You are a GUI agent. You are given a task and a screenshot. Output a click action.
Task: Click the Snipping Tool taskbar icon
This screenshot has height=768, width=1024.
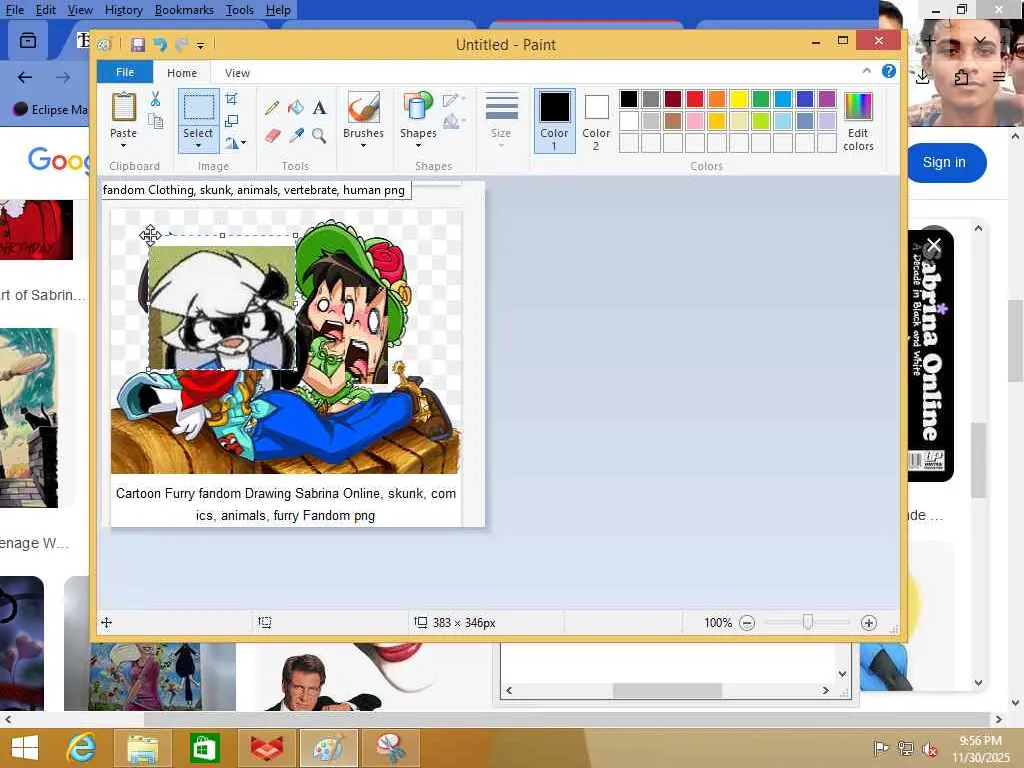pyautogui.click(x=390, y=748)
